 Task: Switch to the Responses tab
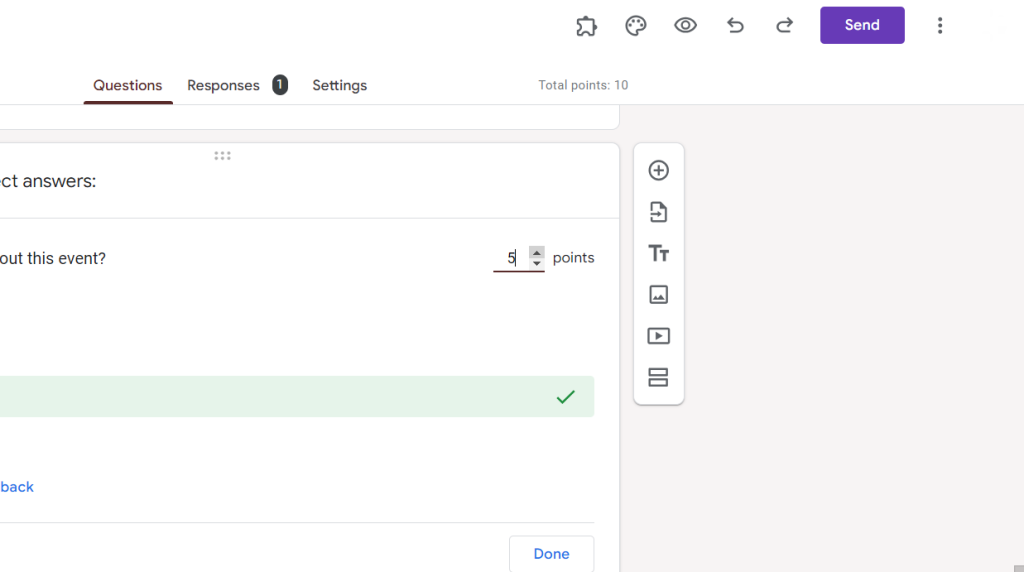click(223, 86)
